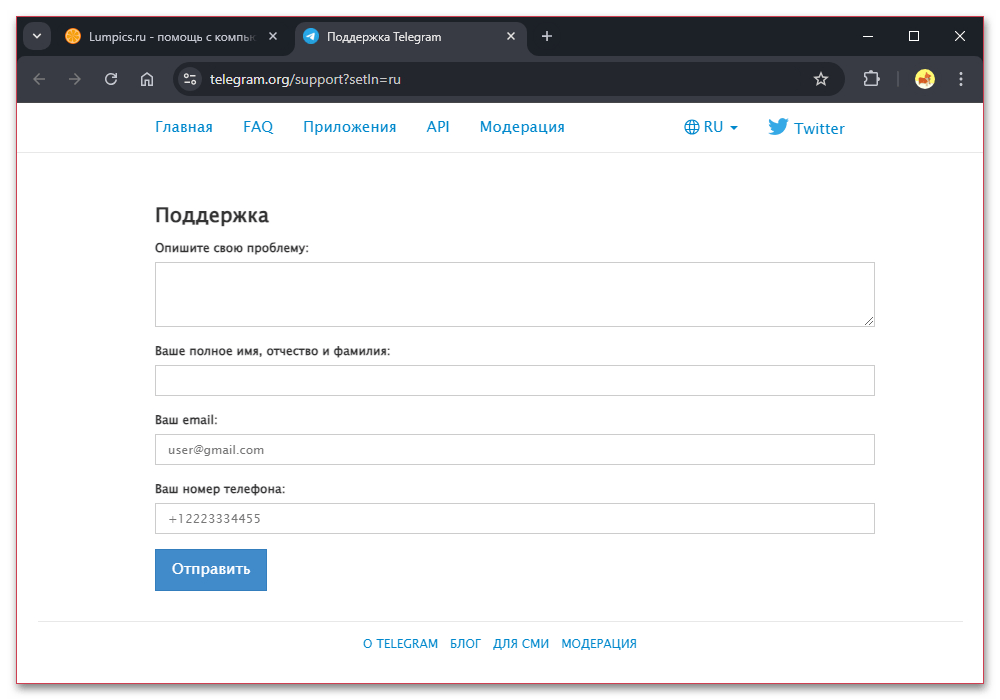Select the Поддержка Telegram tab
The image size is (1000, 700).
(411, 37)
